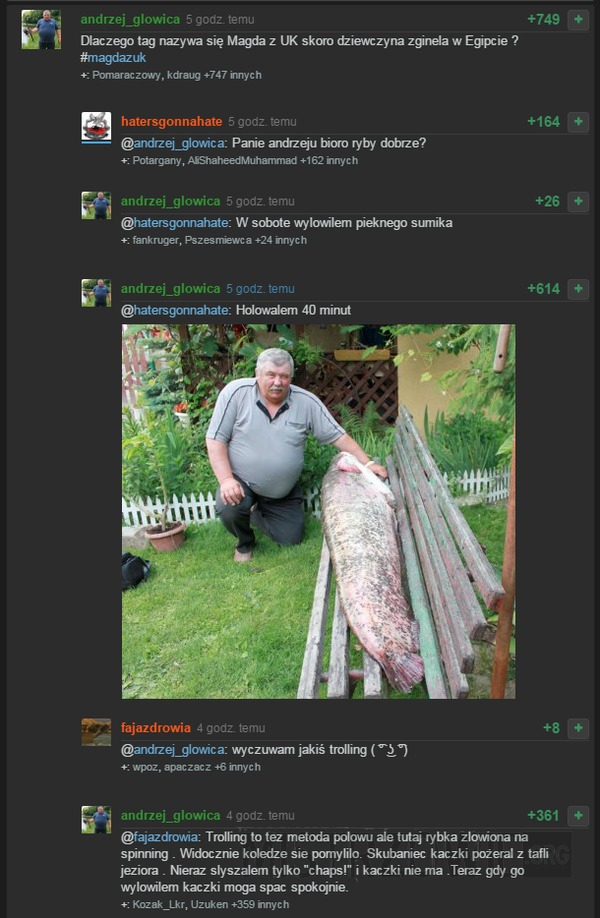
Task: Expand '+747 innych' voters list
Action: click(232, 75)
